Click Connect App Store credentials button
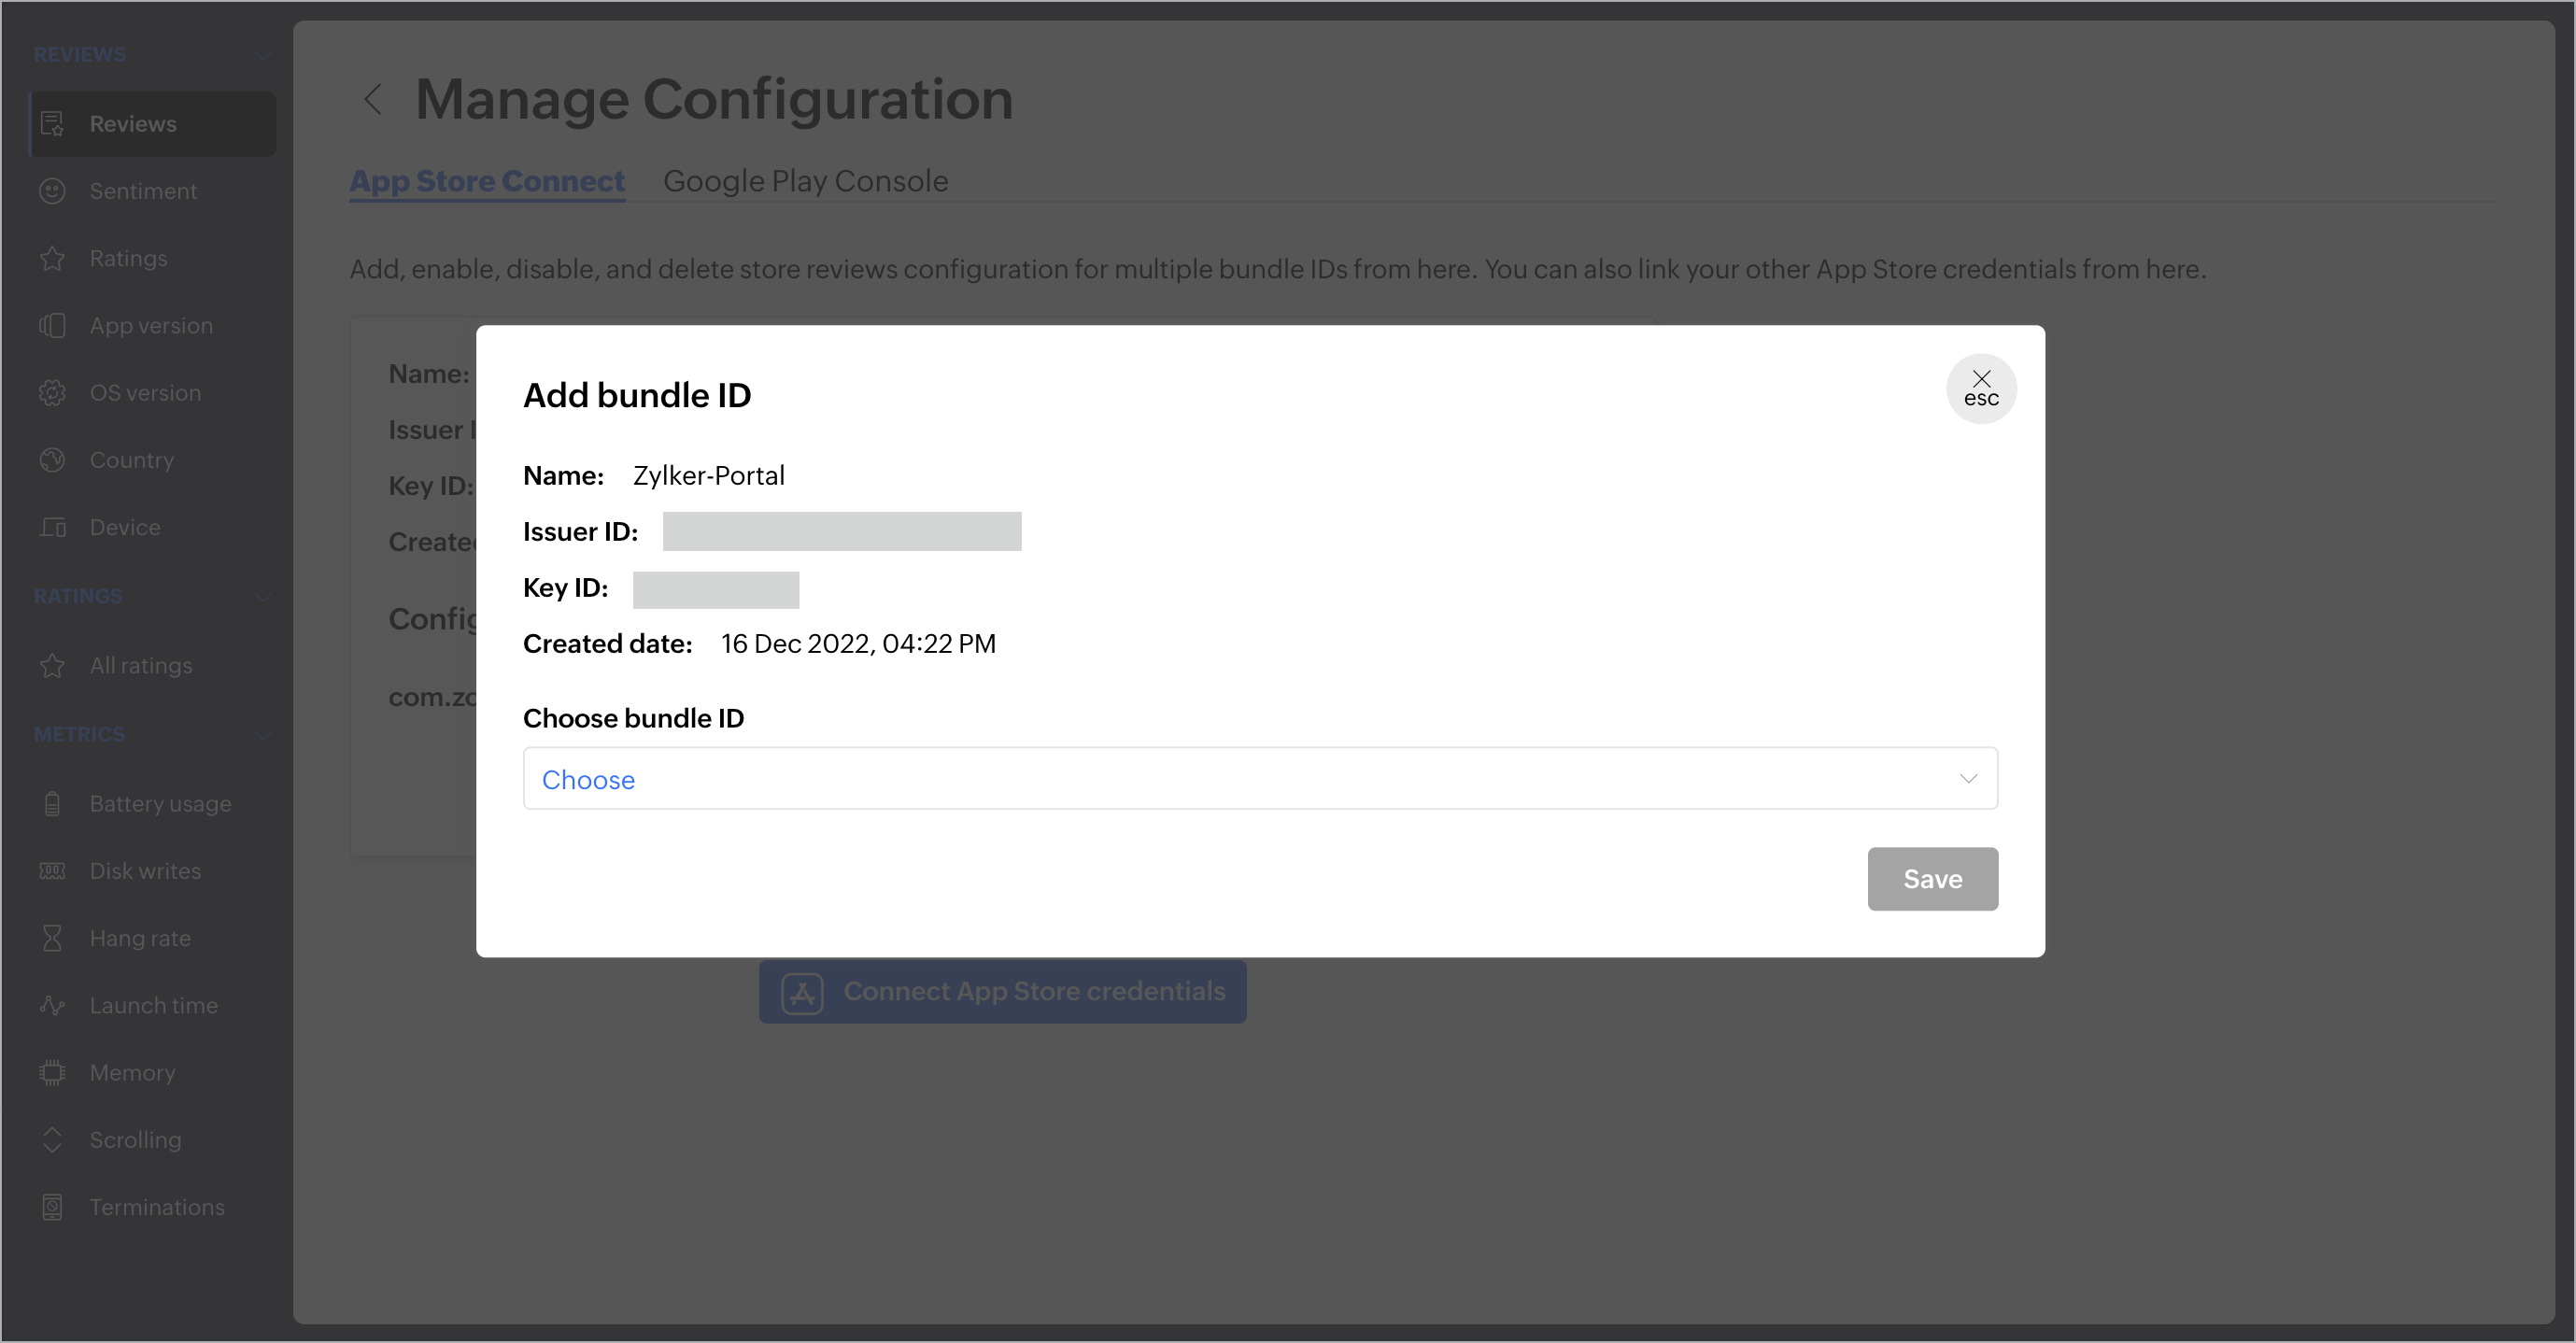 click(x=1002, y=992)
